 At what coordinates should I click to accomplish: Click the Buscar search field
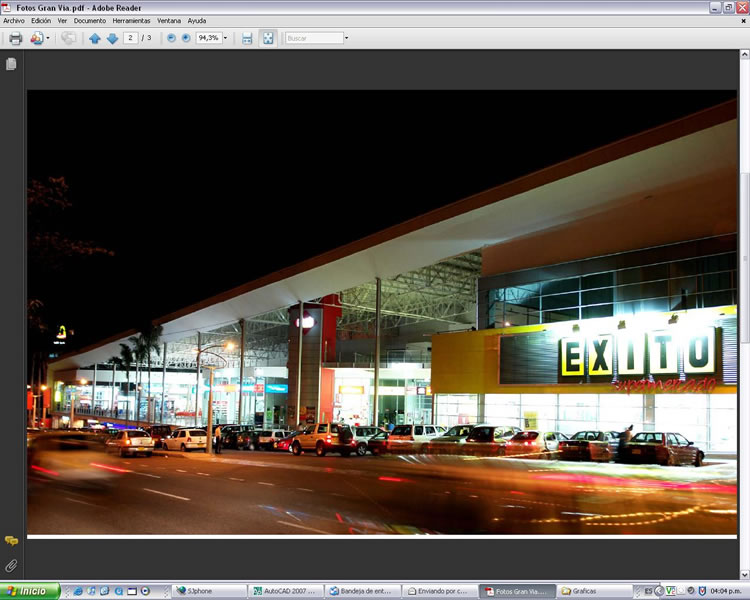tap(314, 38)
